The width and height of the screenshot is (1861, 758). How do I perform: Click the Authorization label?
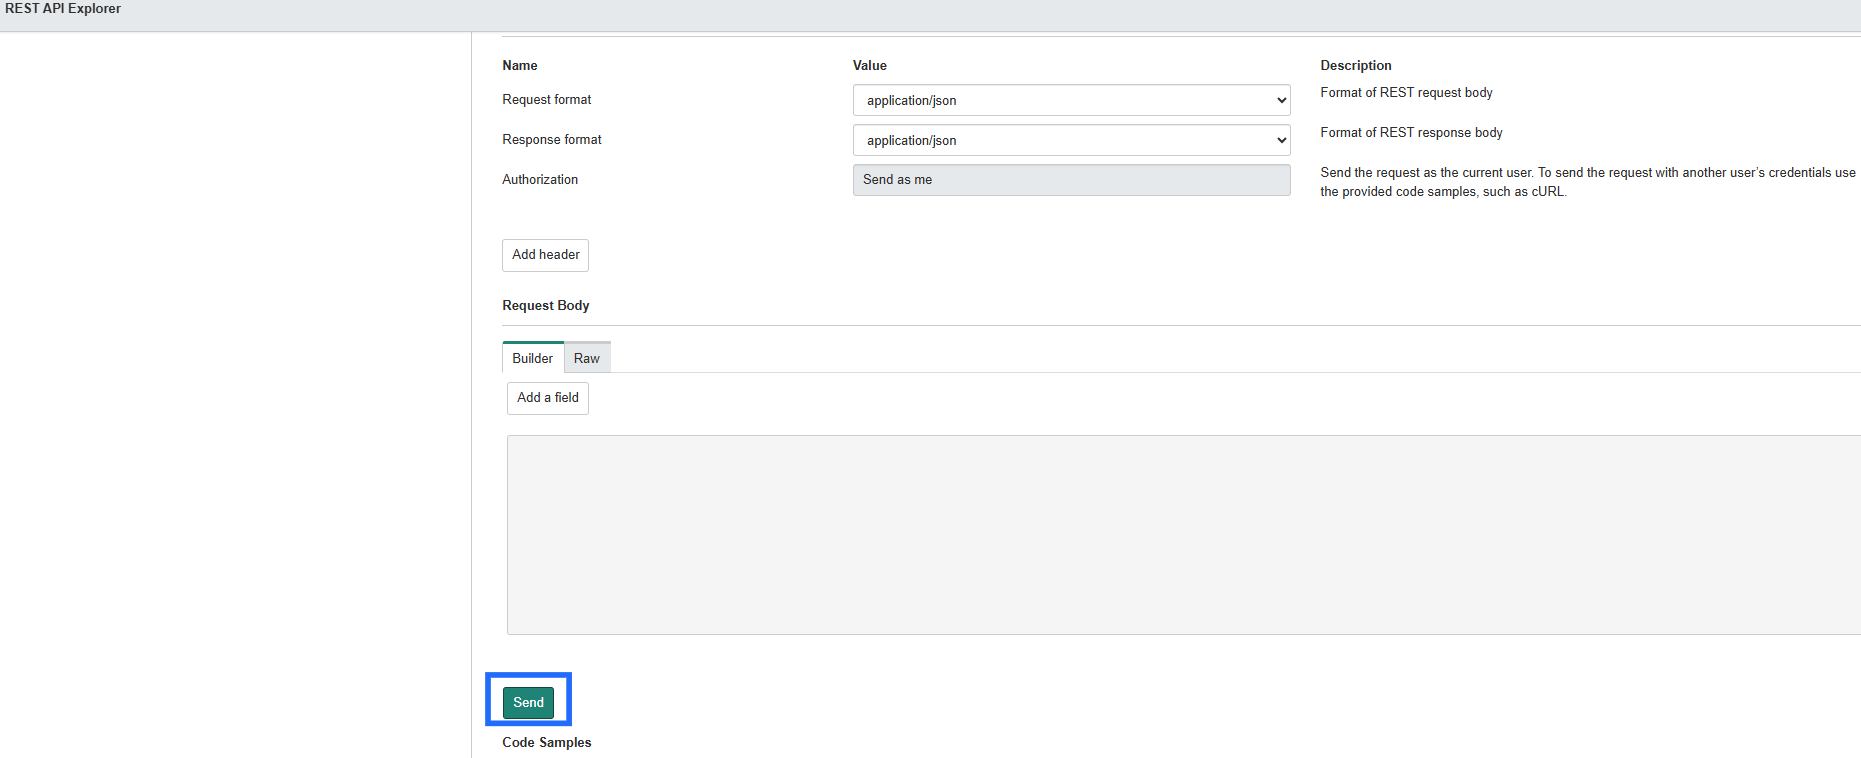(540, 180)
